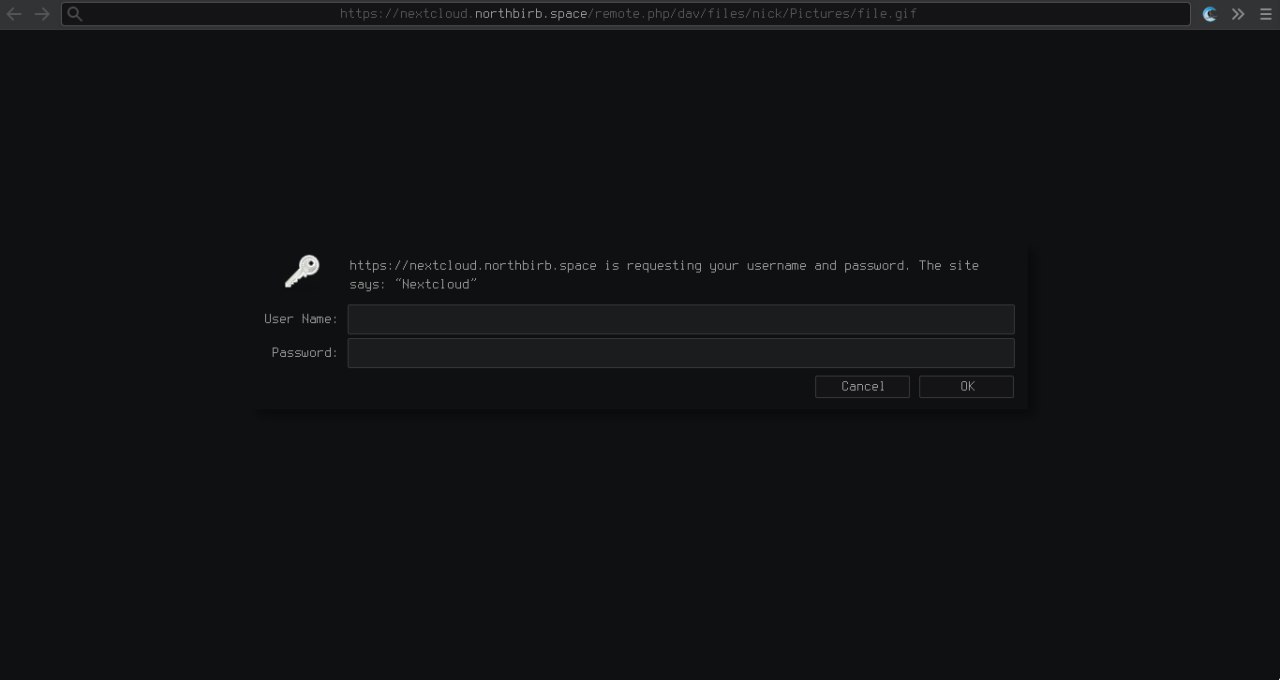Click the search magnifier in address bar
This screenshot has height=680, width=1280.
(75, 14)
